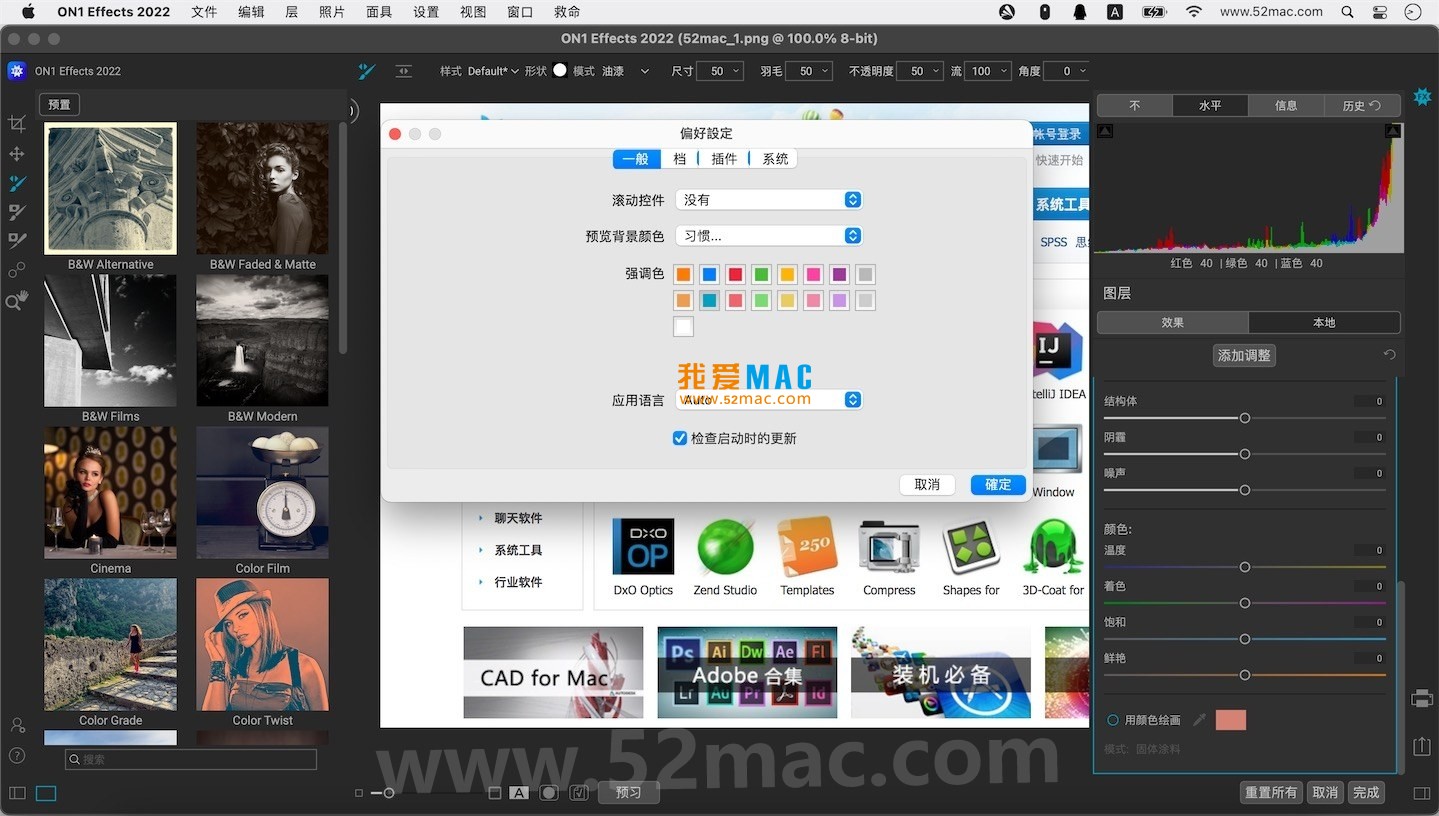Click the 预习 preview button
This screenshot has height=816, width=1439.
tap(628, 792)
